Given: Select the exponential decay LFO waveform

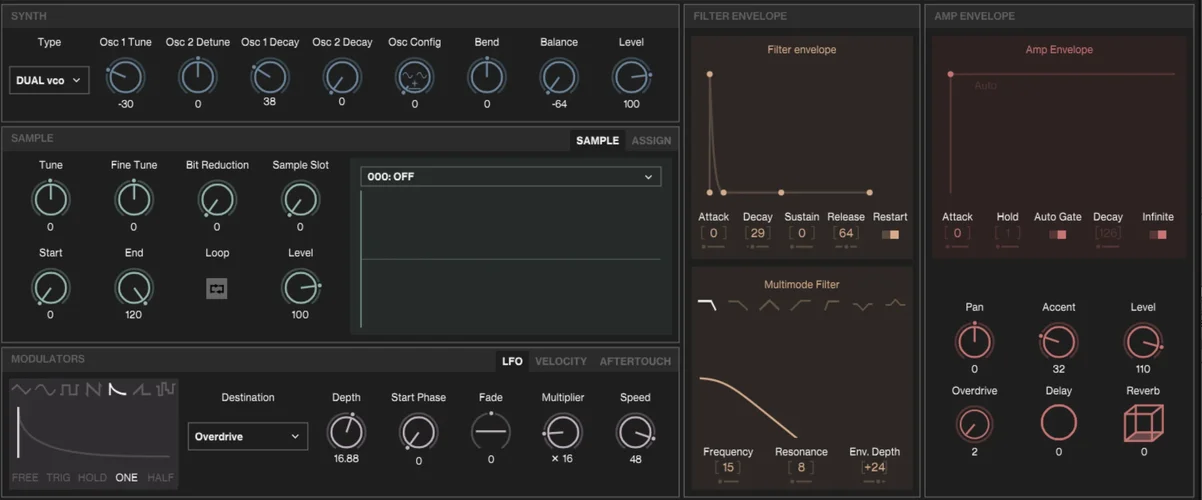Looking at the screenshot, I should point(117,389).
